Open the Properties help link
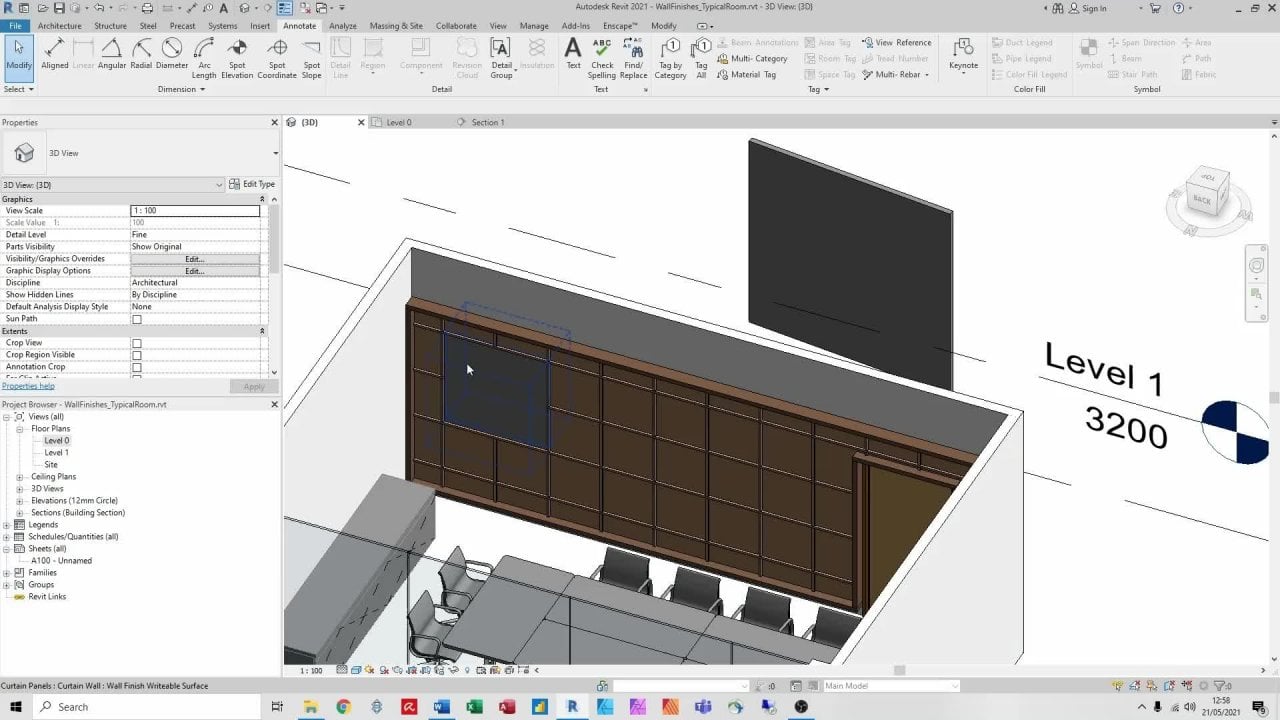Screen dimensions: 1280x720 point(28,386)
